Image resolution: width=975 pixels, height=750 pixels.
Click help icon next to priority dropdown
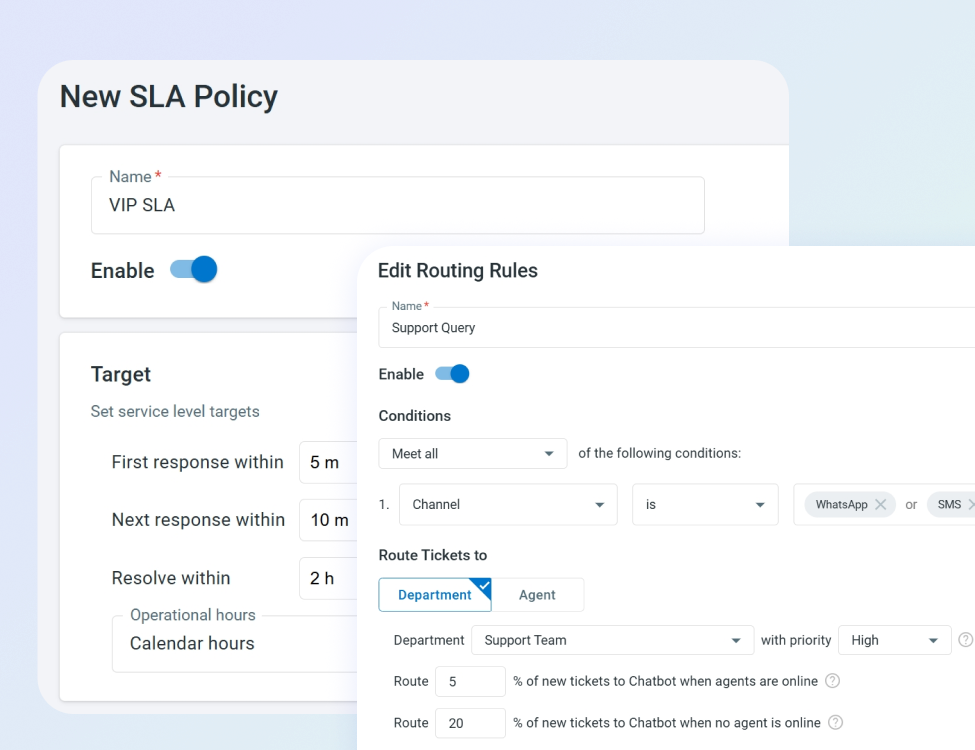(965, 640)
